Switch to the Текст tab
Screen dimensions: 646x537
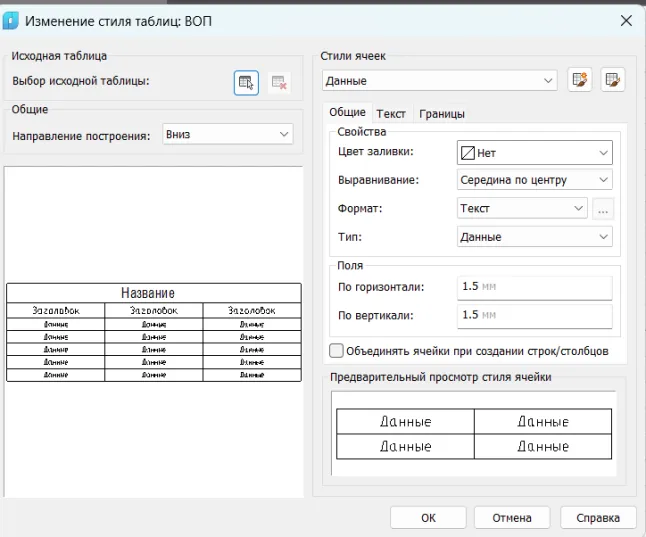[x=390, y=114]
